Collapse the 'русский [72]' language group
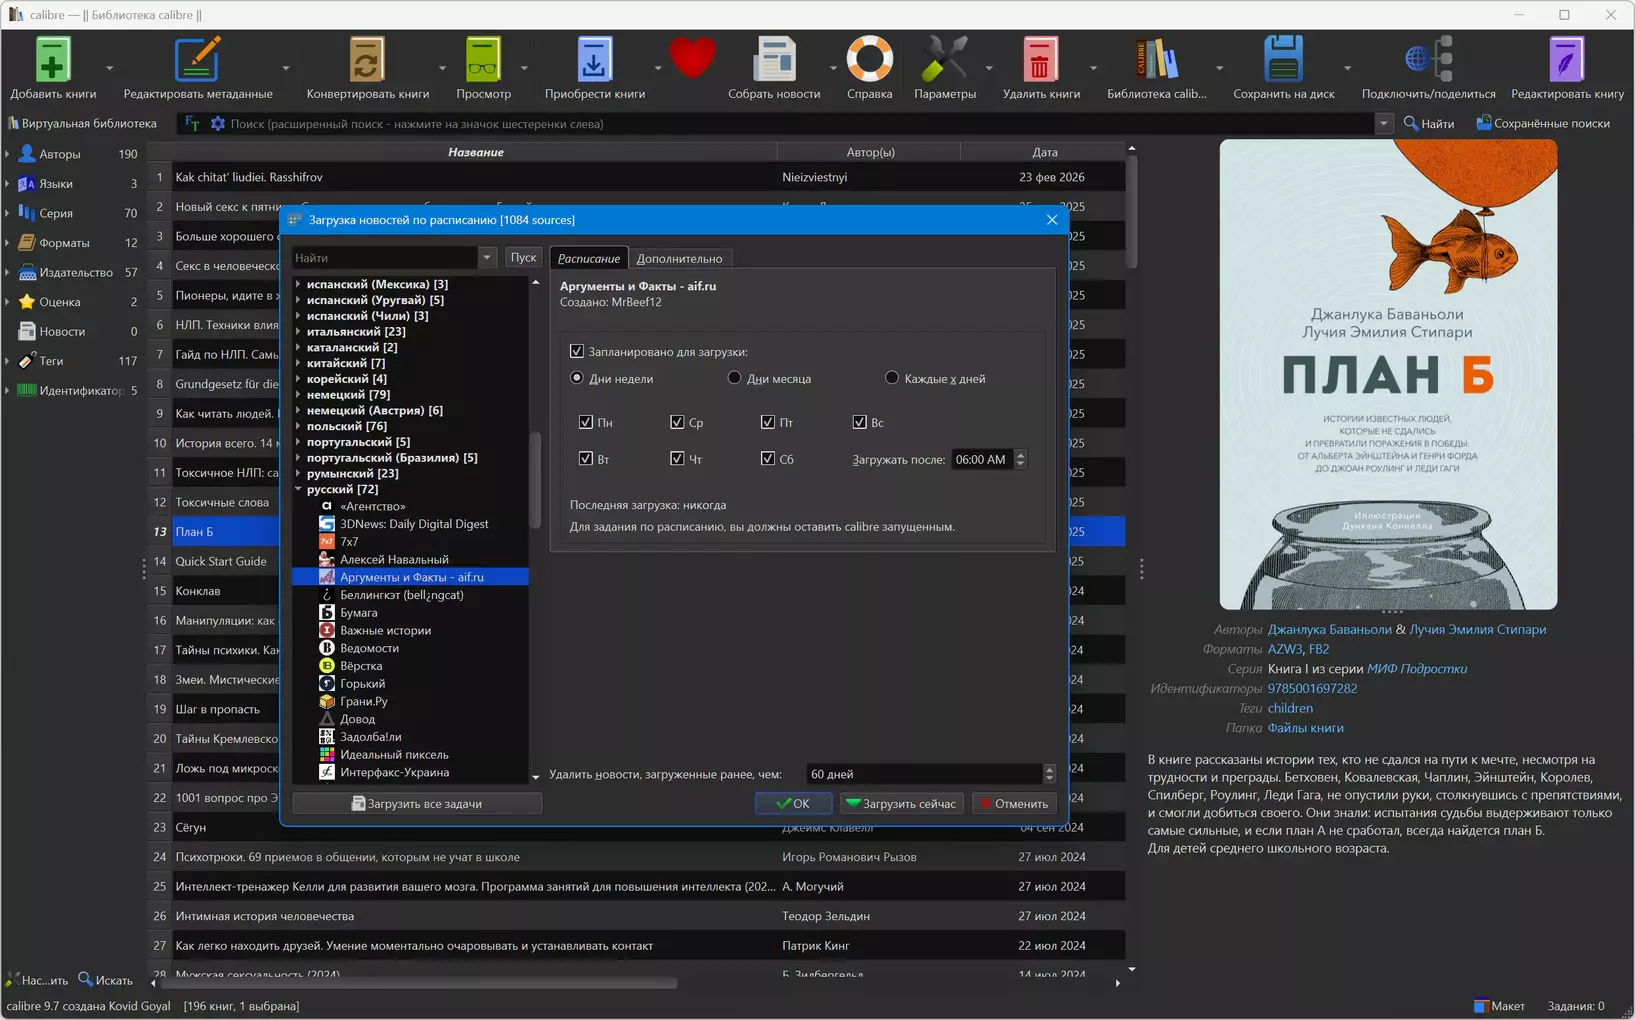This screenshot has width=1635, height=1020. coord(299,489)
